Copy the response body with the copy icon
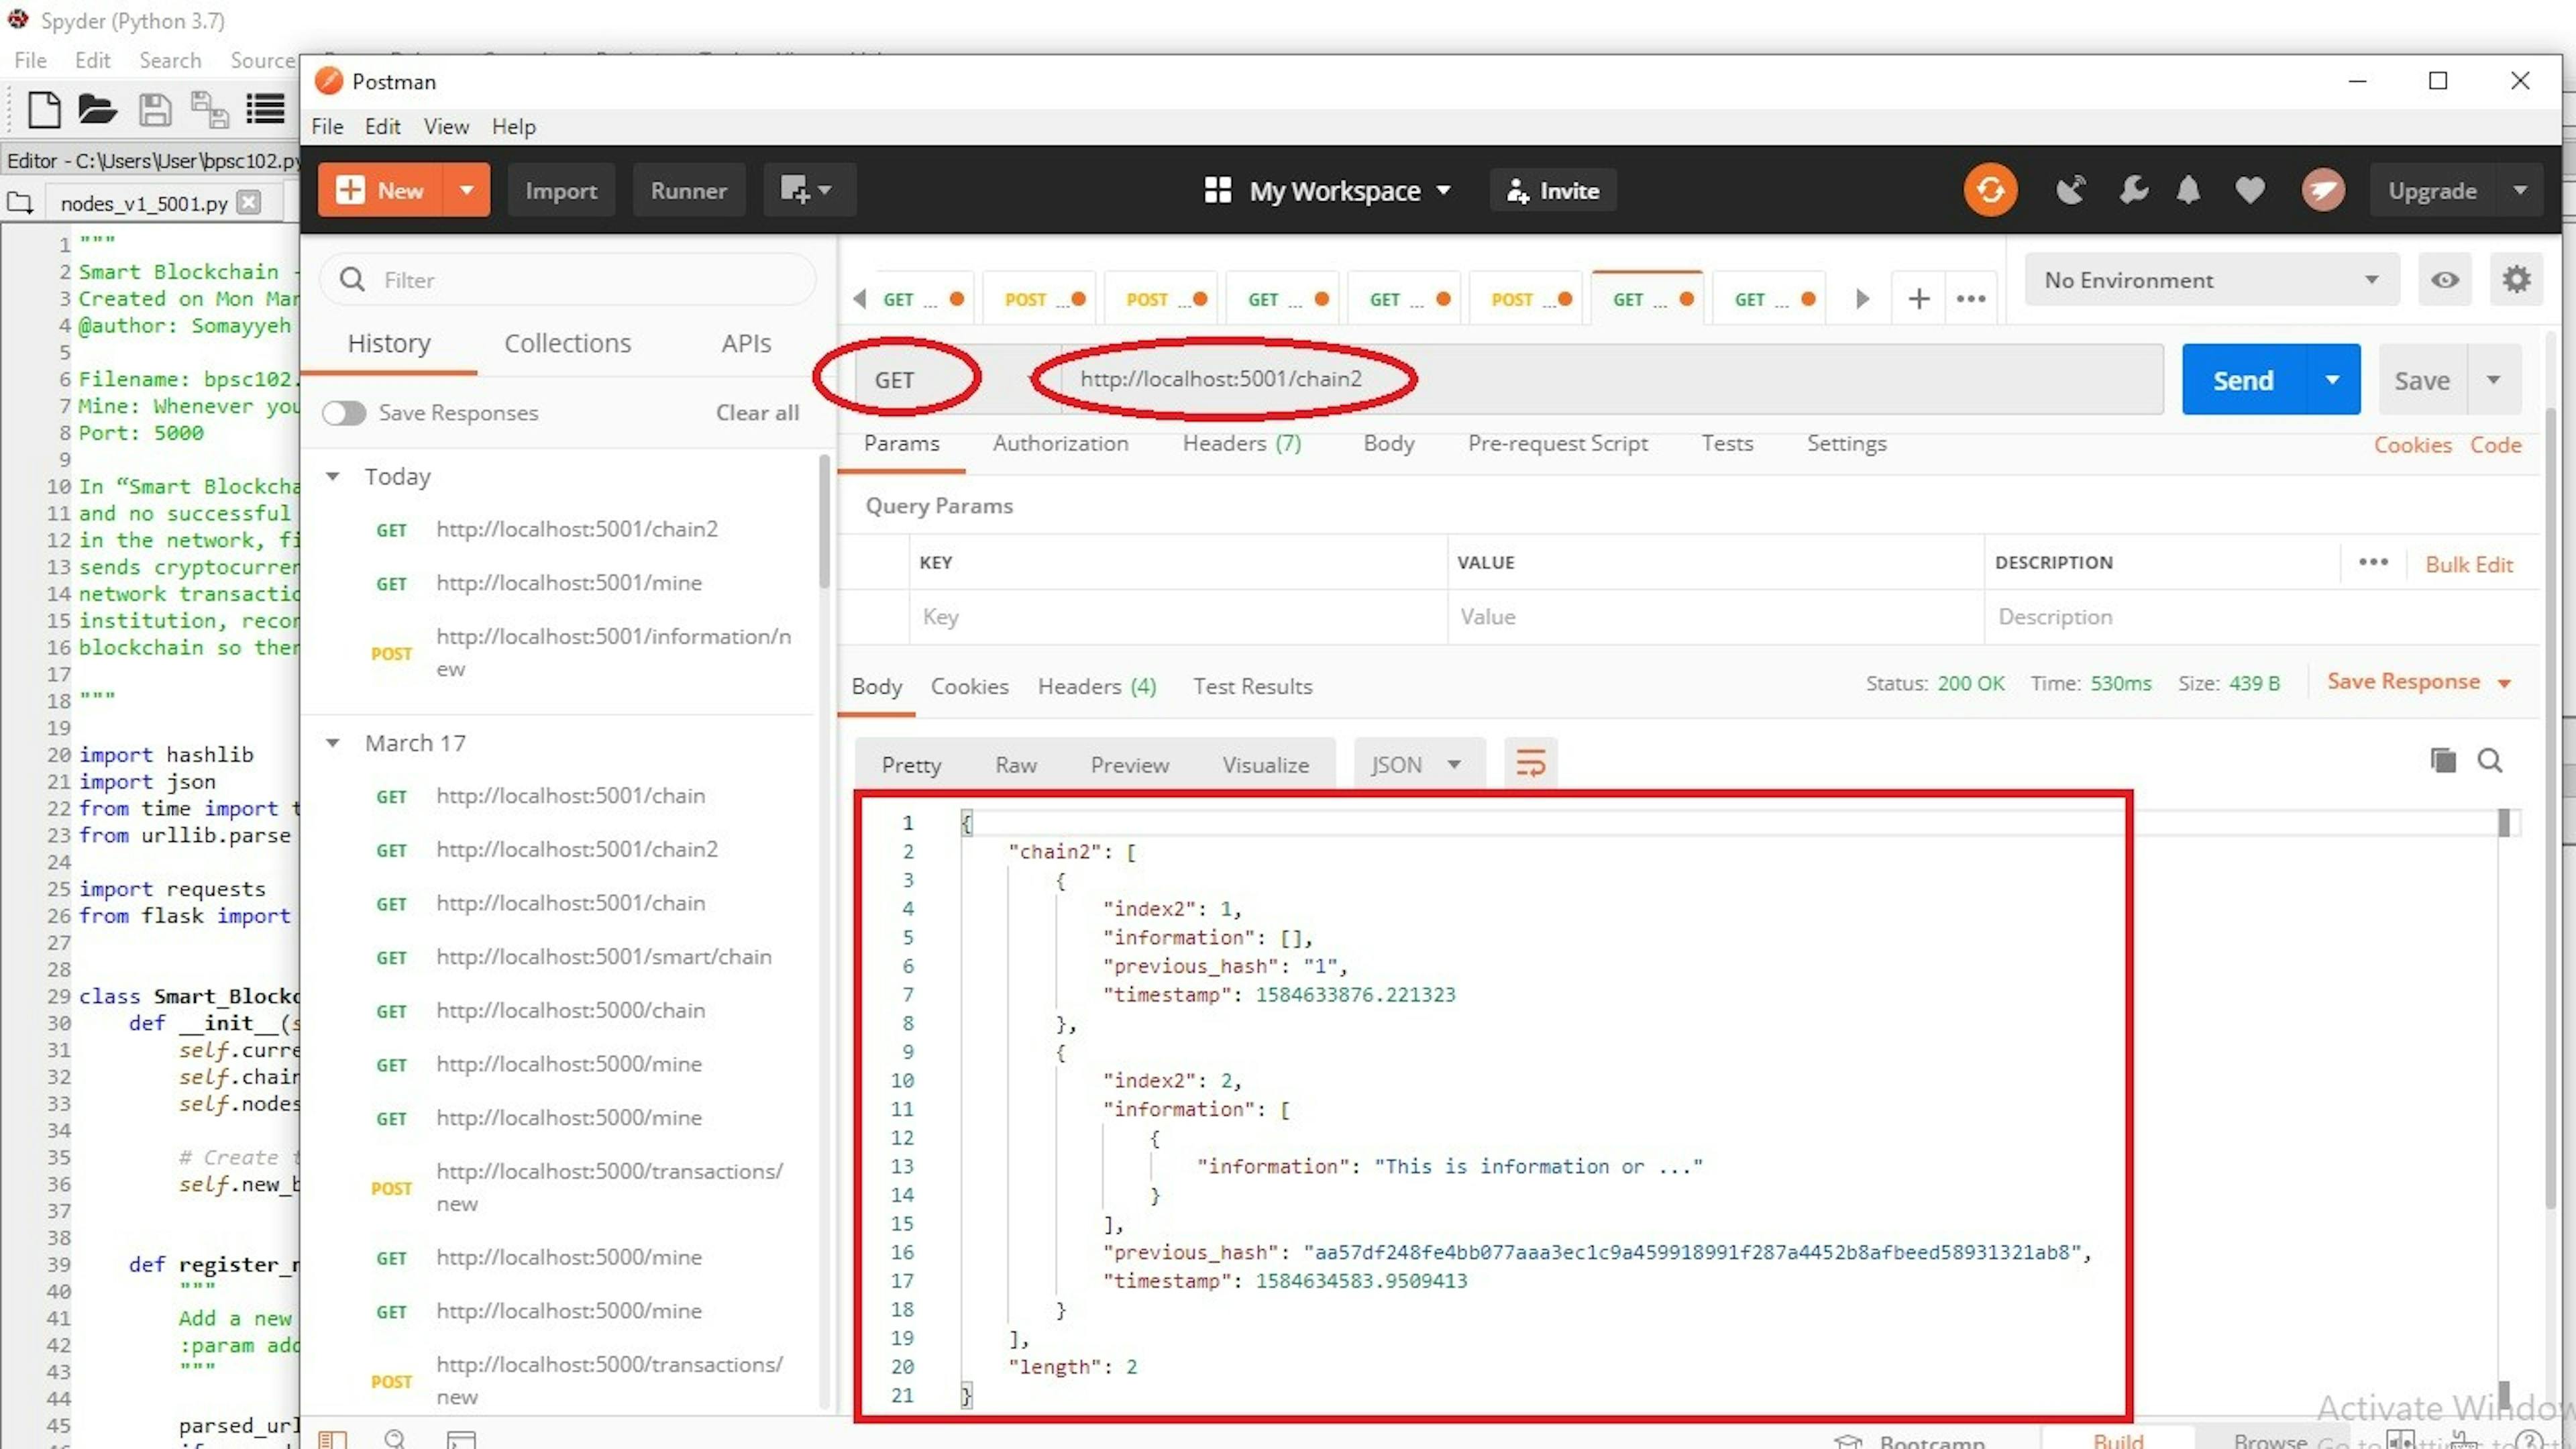This screenshot has height=1449, width=2576. pos(2442,761)
